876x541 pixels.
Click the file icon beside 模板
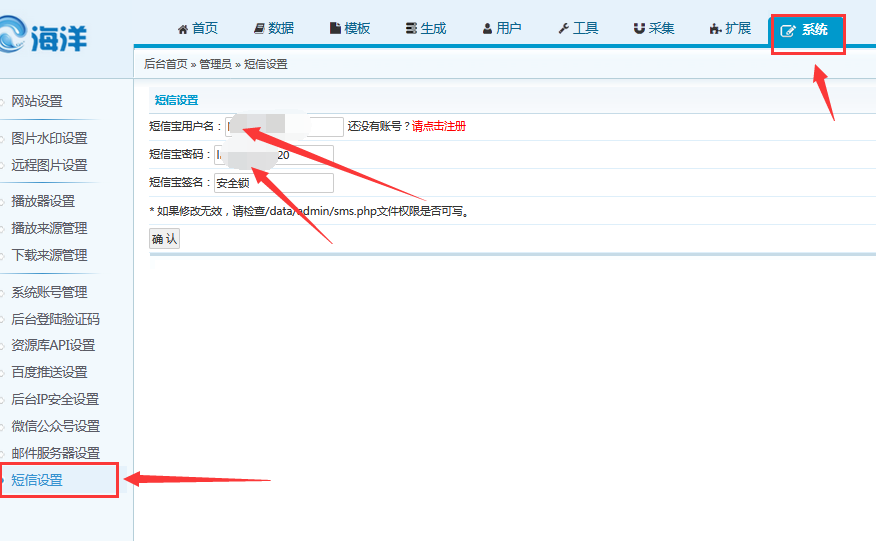click(x=335, y=29)
